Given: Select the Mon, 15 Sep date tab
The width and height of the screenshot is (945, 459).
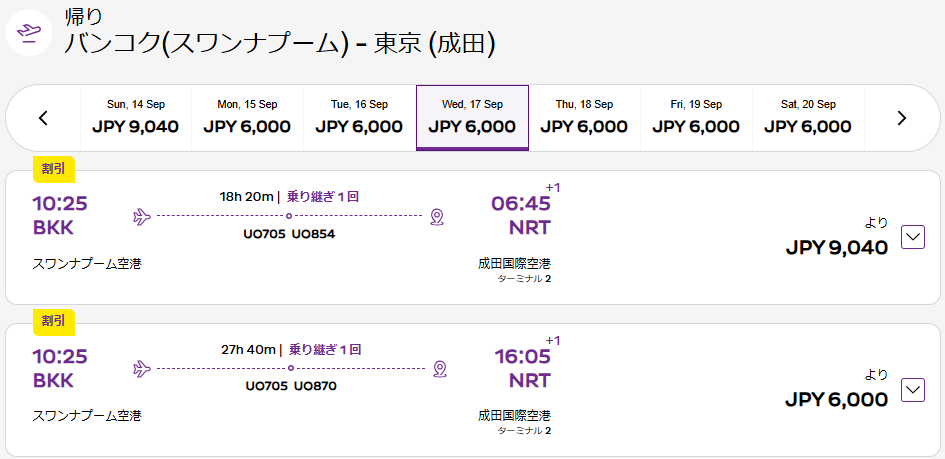Looking at the screenshot, I should point(247,117).
